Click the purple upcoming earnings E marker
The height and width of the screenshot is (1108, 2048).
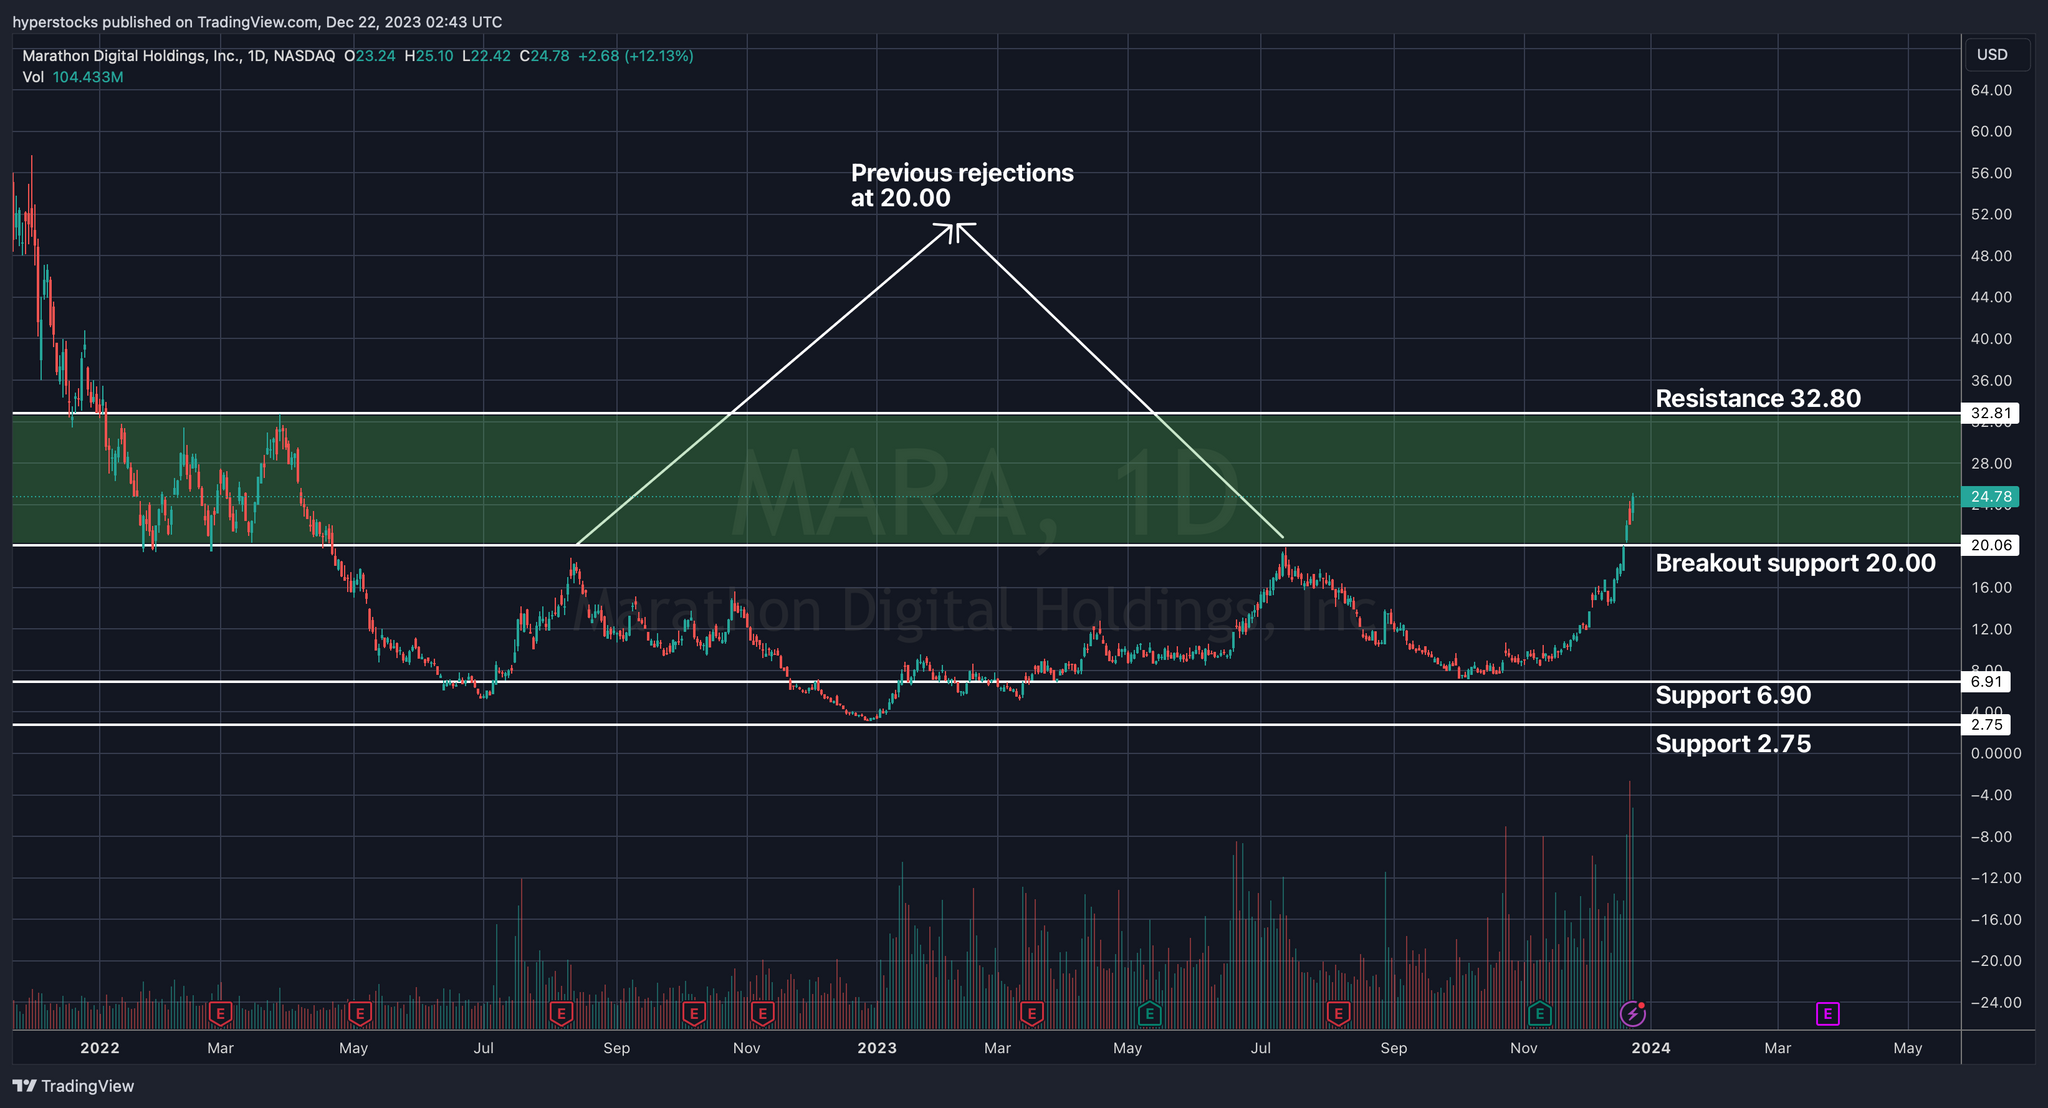pos(1827,1014)
